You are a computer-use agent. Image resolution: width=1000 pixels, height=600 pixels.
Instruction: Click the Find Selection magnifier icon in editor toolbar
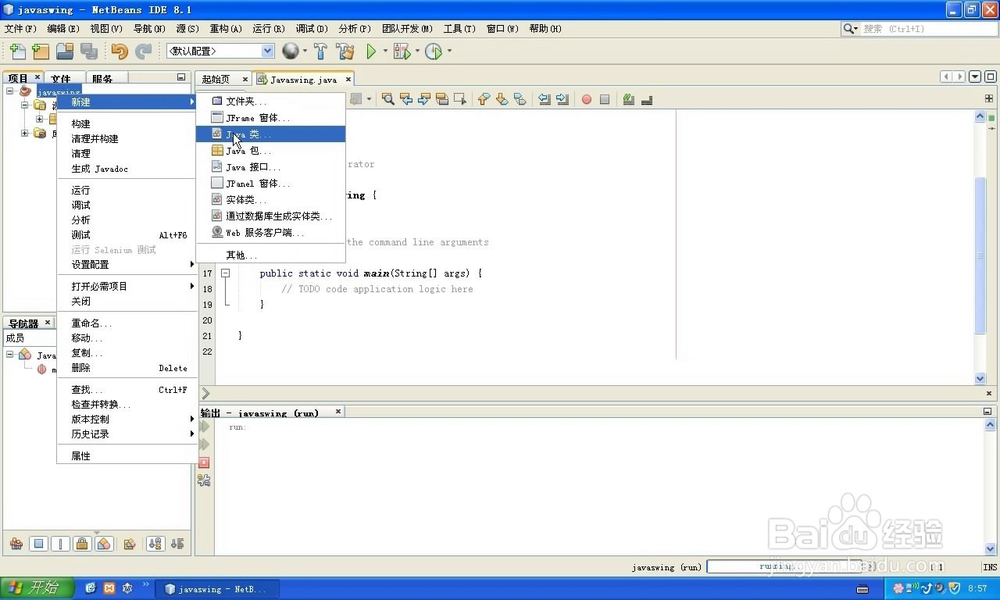pyautogui.click(x=388, y=99)
